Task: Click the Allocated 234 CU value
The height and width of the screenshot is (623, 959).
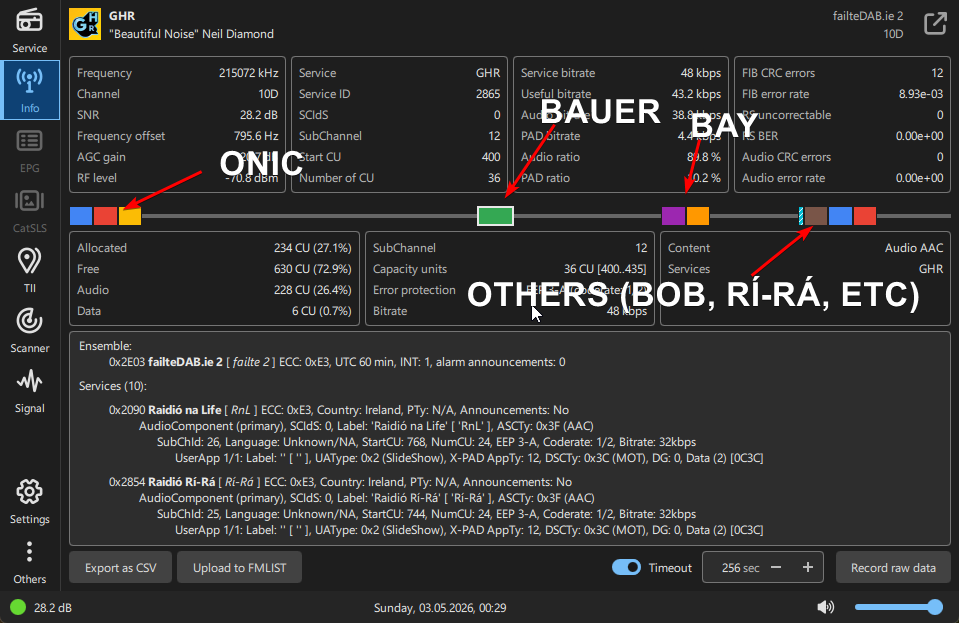Action: pos(313,248)
